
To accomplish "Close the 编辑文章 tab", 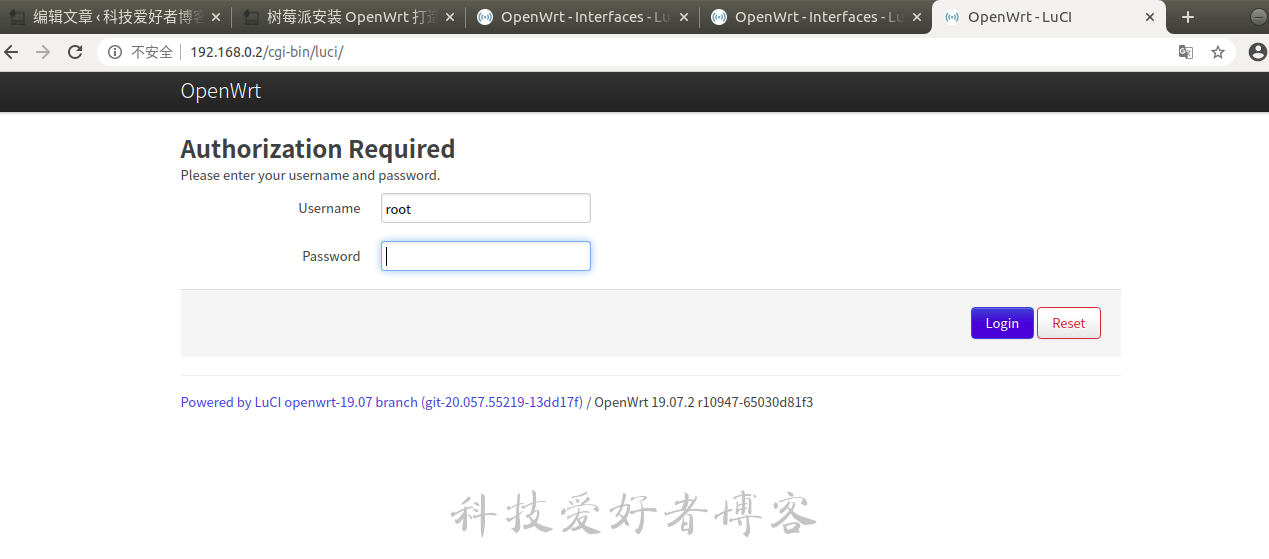I will pos(216,17).
